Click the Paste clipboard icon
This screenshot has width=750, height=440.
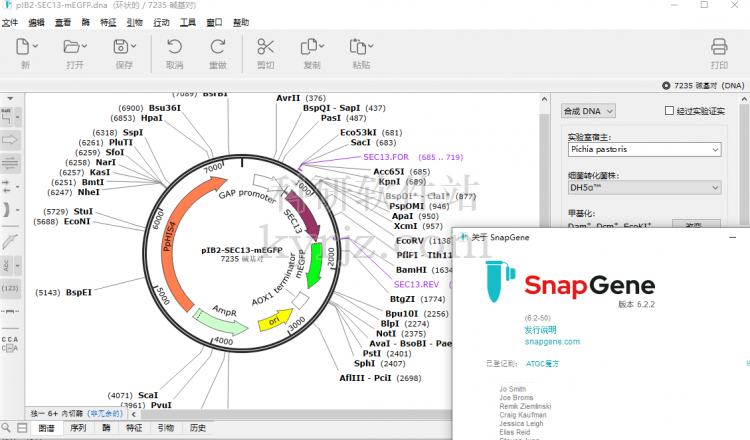[357, 47]
